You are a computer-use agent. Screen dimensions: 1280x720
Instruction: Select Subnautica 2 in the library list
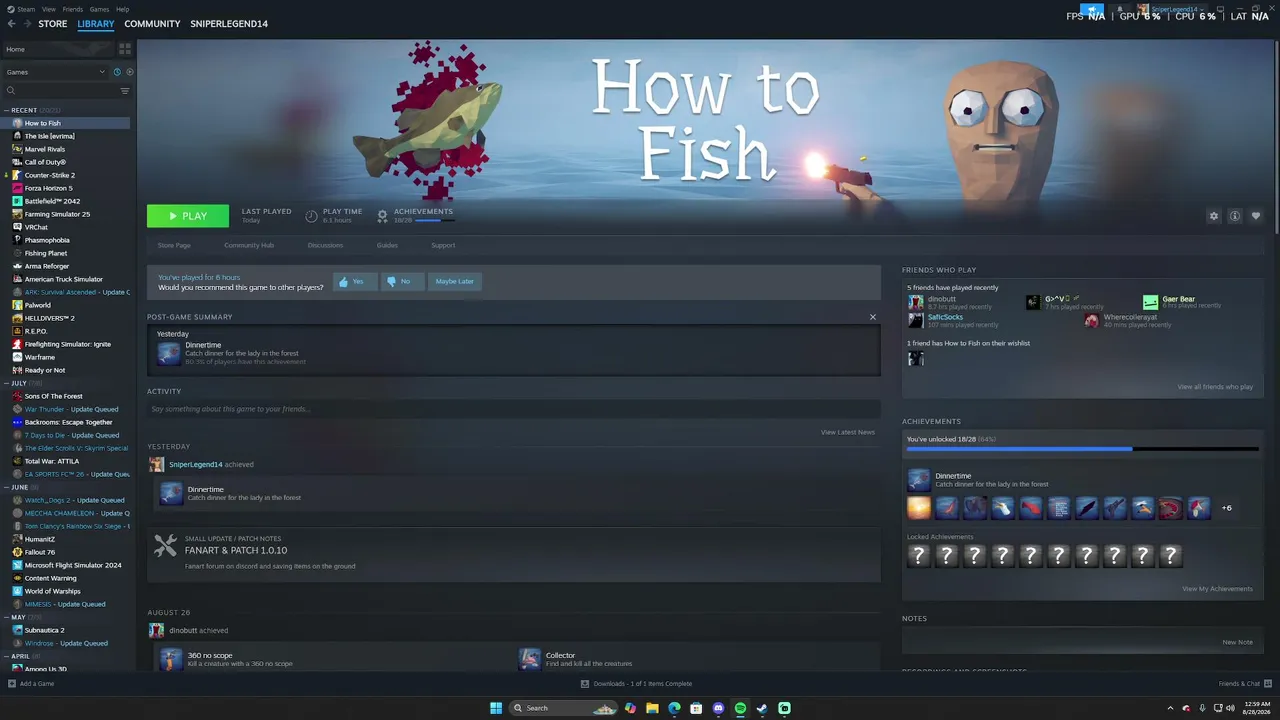pos(44,630)
